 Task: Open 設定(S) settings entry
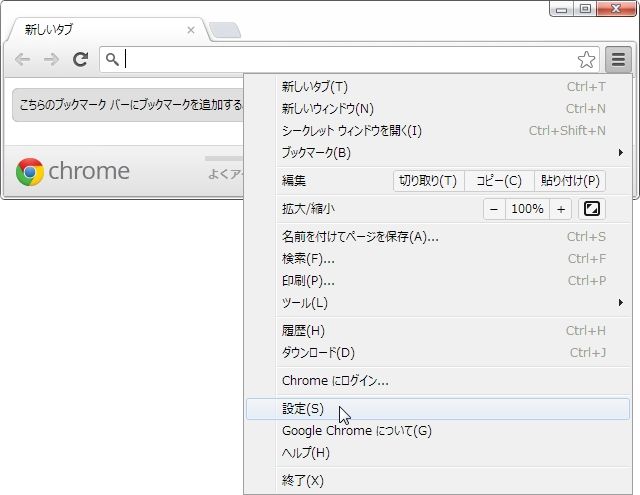[438, 409]
